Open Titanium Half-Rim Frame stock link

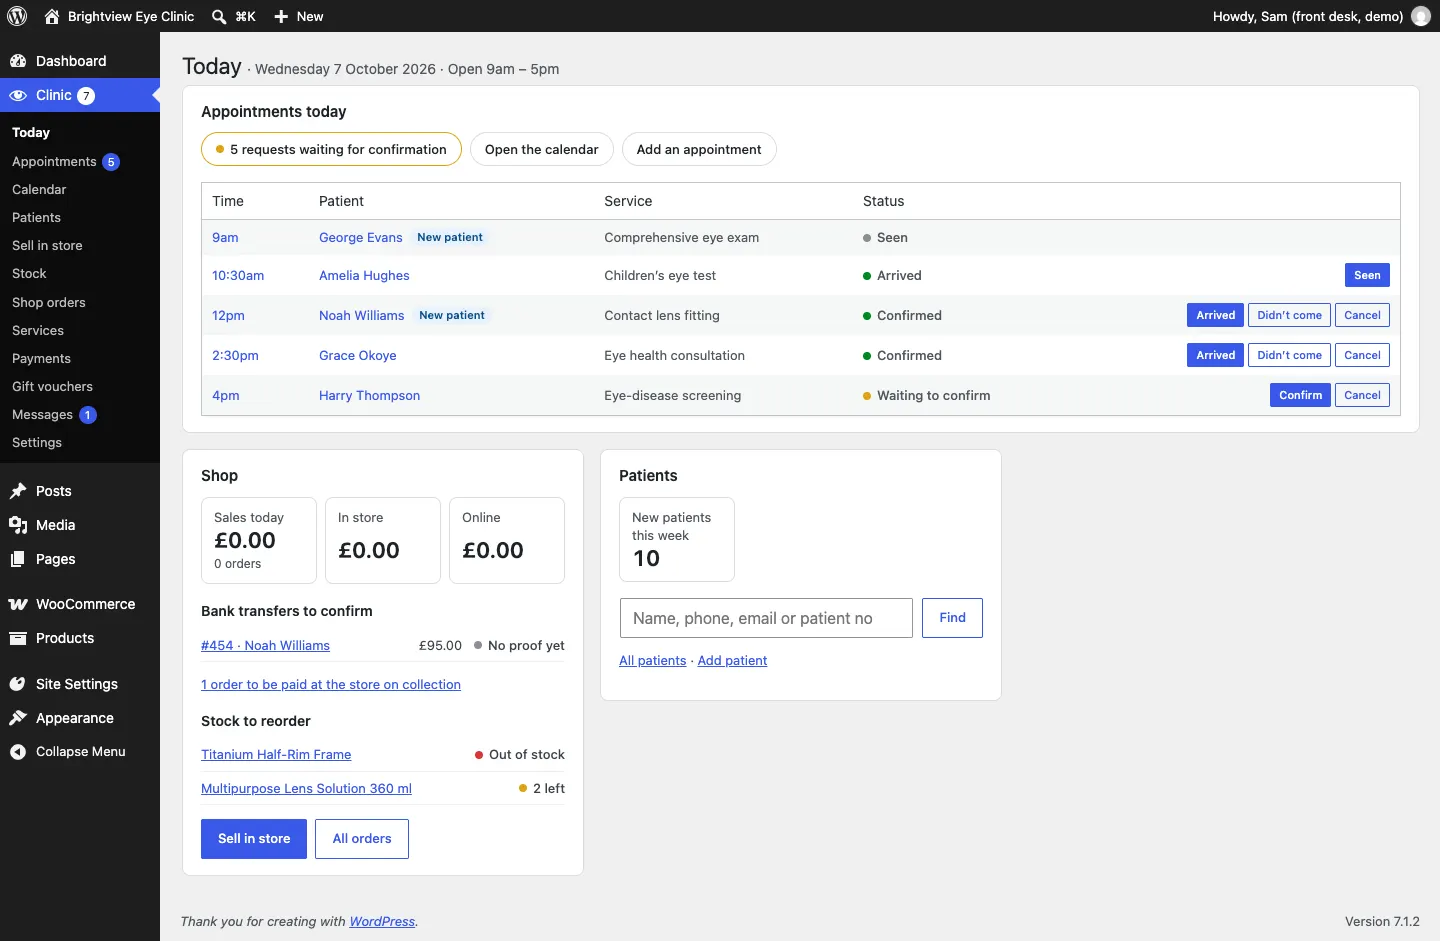276,754
